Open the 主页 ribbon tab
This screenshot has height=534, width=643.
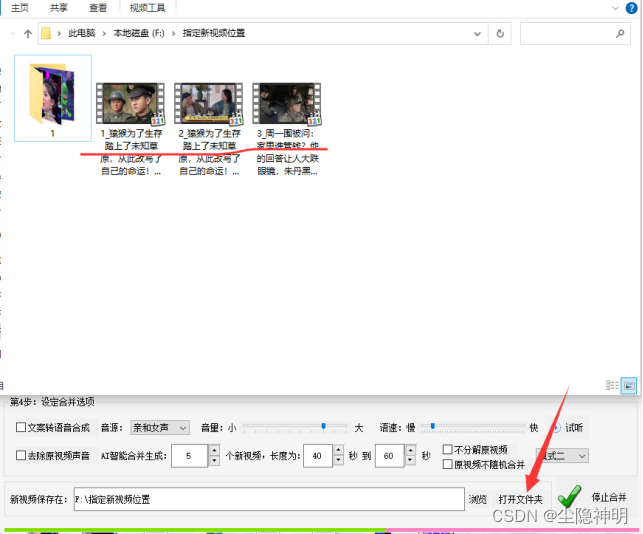(20, 8)
